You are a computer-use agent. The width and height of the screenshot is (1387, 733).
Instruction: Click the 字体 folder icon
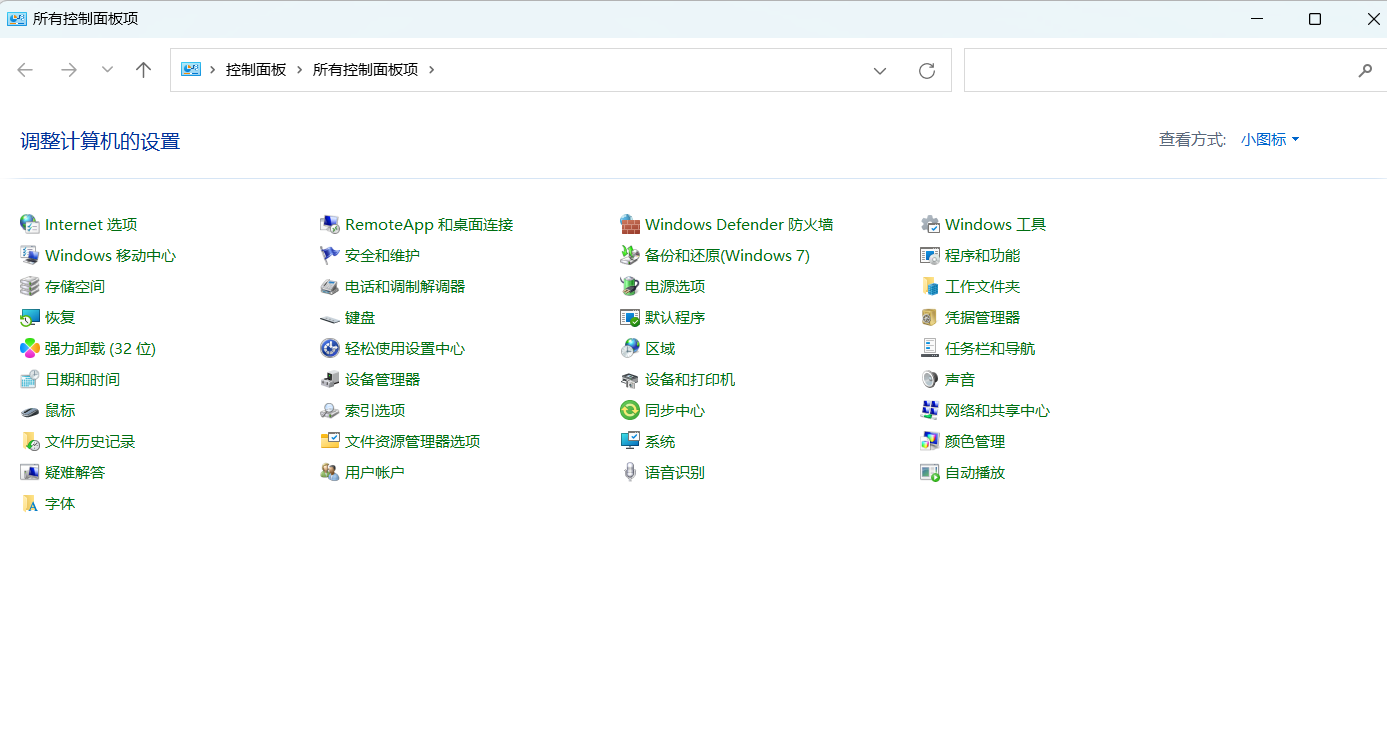click(29, 503)
